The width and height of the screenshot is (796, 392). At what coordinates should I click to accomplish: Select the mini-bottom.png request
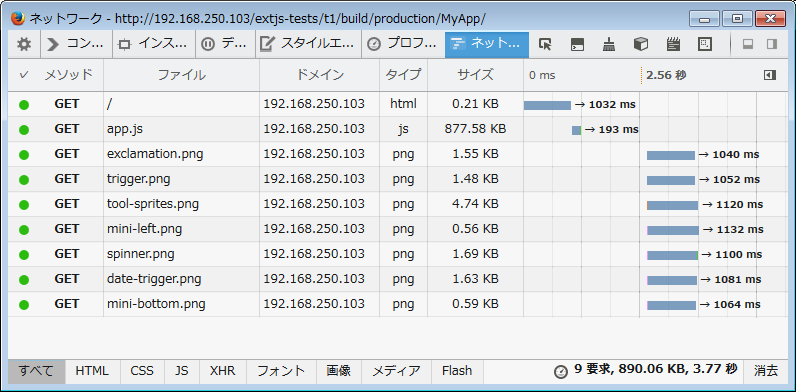tap(397, 304)
